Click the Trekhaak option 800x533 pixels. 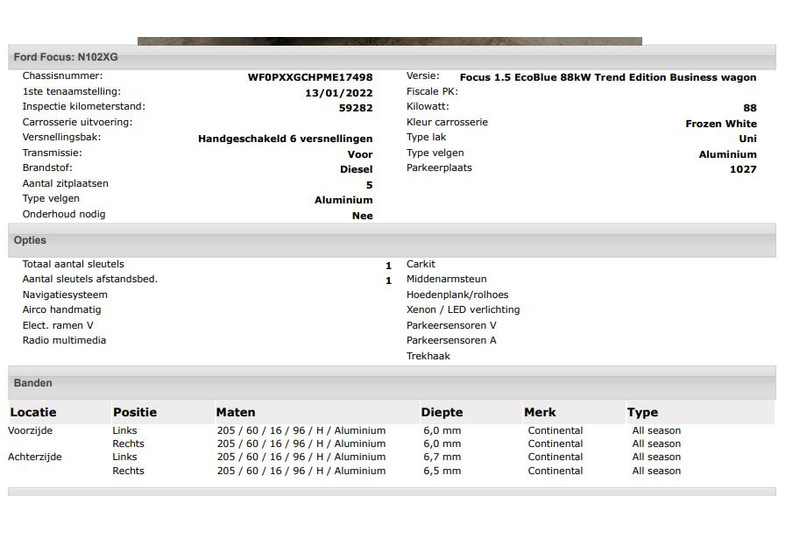point(428,356)
